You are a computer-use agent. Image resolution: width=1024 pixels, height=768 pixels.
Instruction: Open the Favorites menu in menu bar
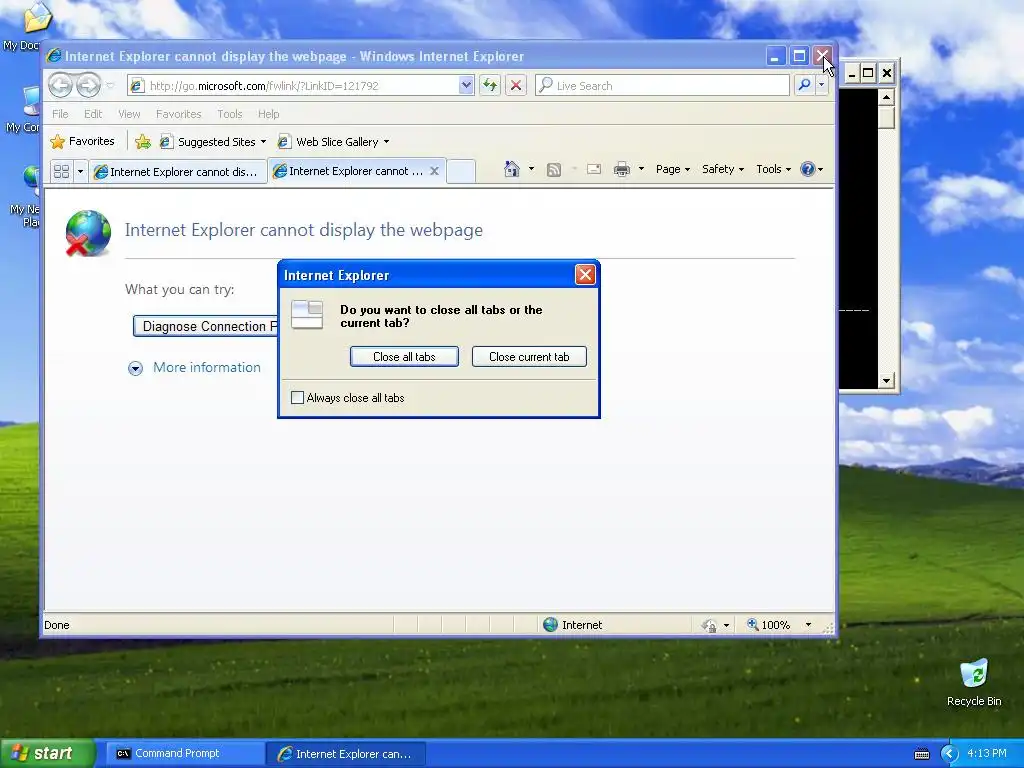(x=178, y=114)
